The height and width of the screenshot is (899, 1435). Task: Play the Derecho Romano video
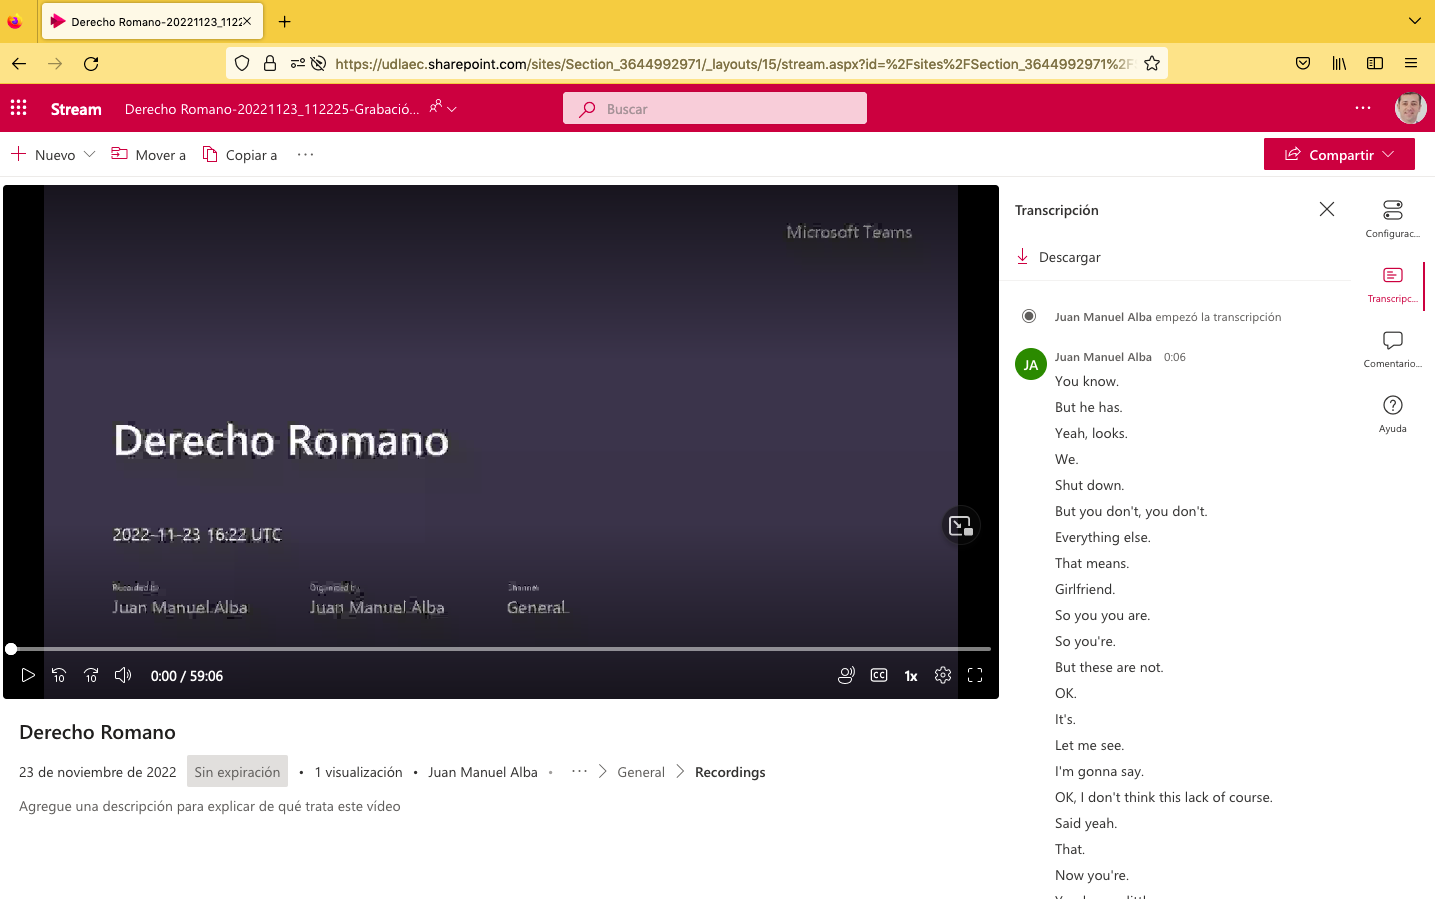click(28, 676)
